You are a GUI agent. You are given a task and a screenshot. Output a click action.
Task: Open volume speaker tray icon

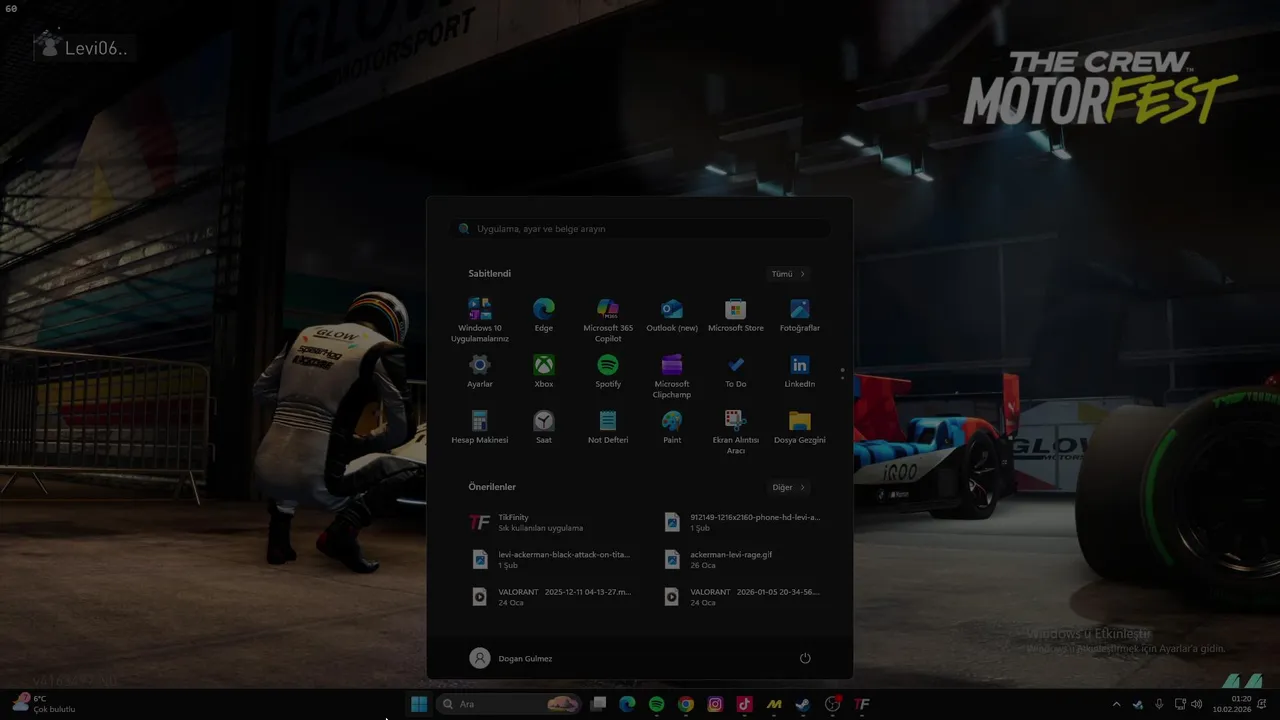pos(1197,704)
